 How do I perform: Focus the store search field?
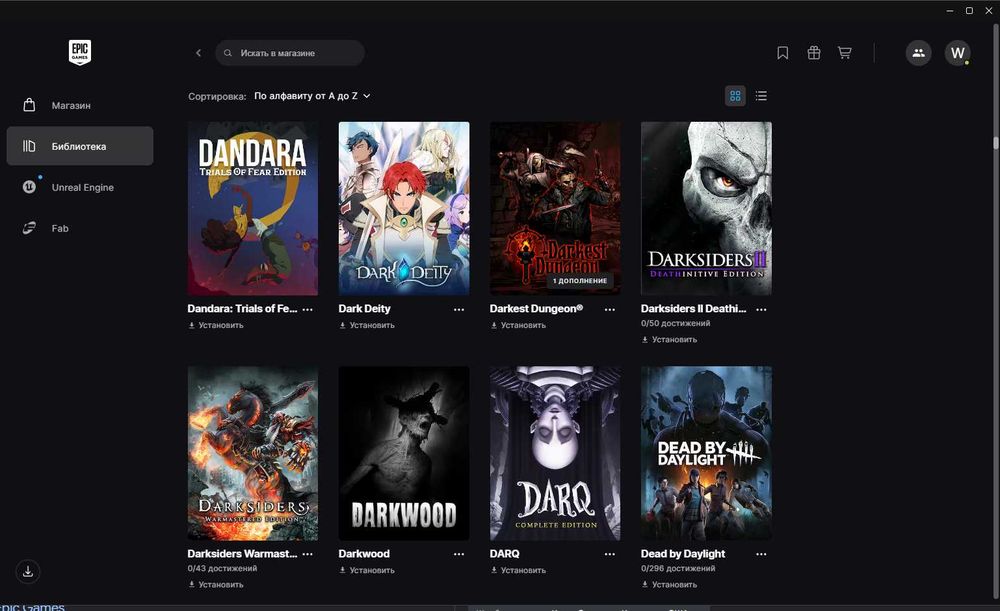pyautogui.click(x=290, y=53)
